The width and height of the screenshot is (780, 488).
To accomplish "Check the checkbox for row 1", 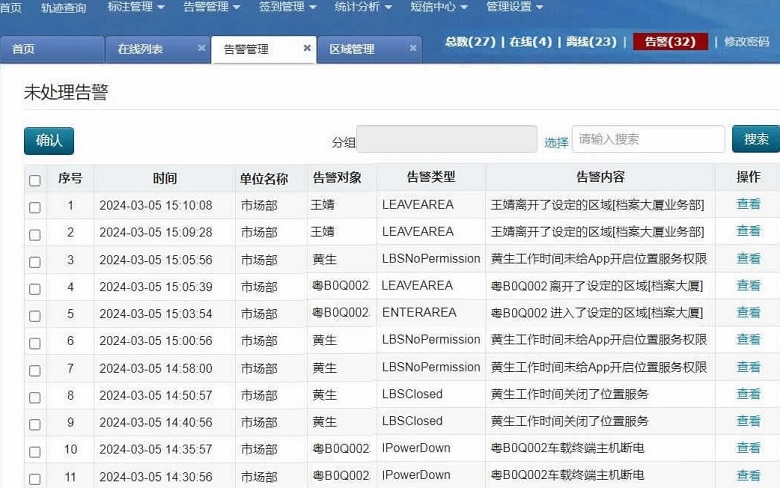I will (x=35, y=207).
